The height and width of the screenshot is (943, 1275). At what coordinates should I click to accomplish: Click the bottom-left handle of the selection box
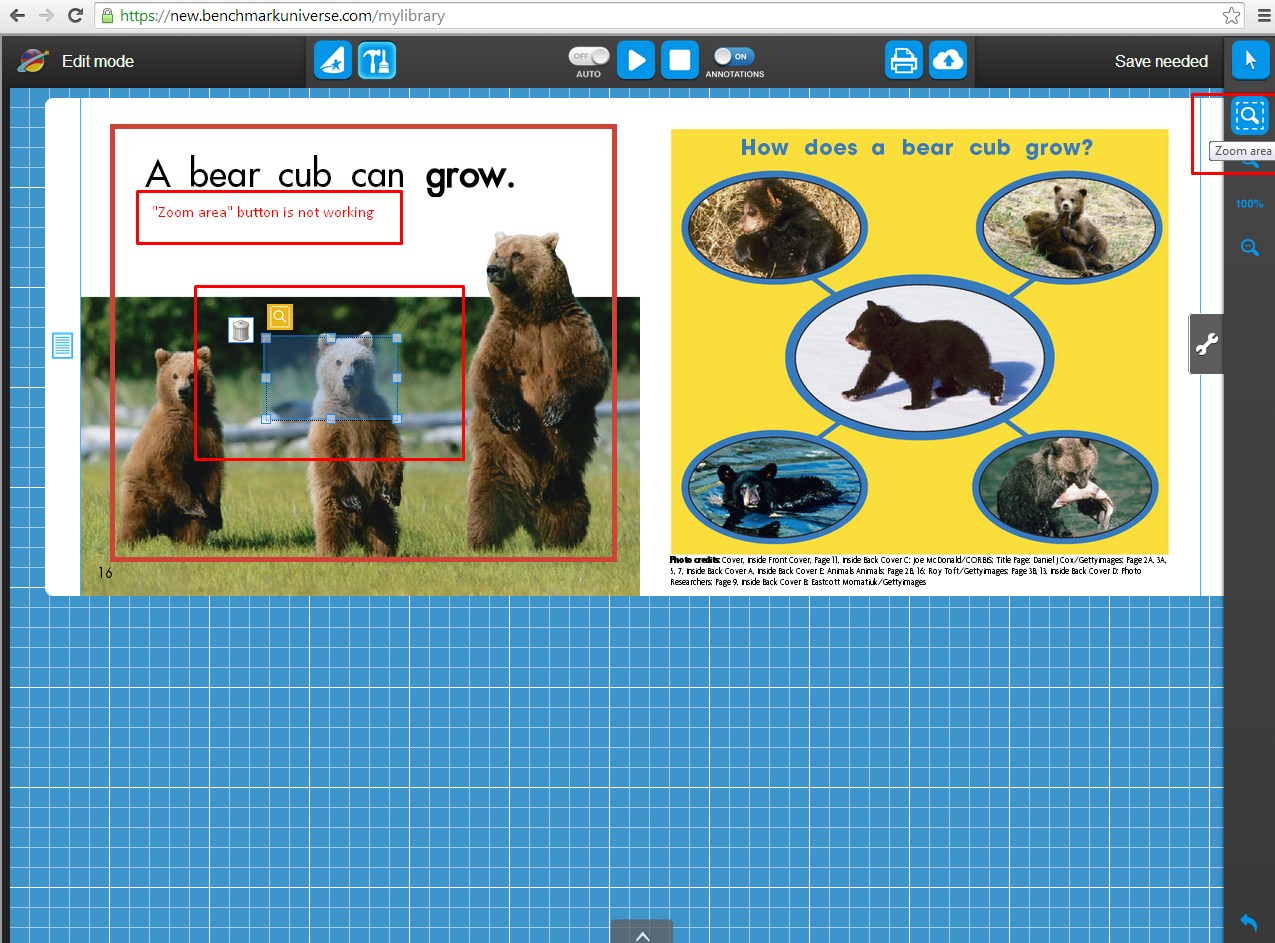coord(266,419)
